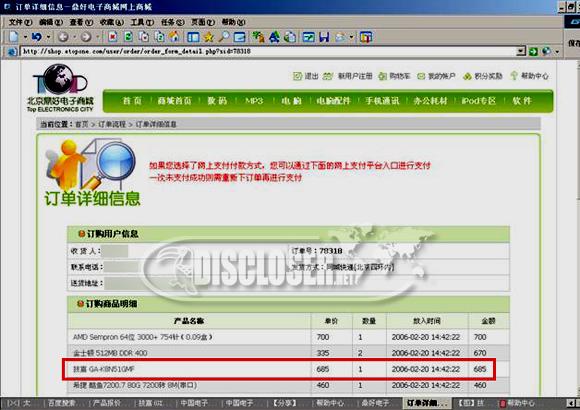
Task: Open the 帮助 menu in the menu bar
Action: (233, 22)
